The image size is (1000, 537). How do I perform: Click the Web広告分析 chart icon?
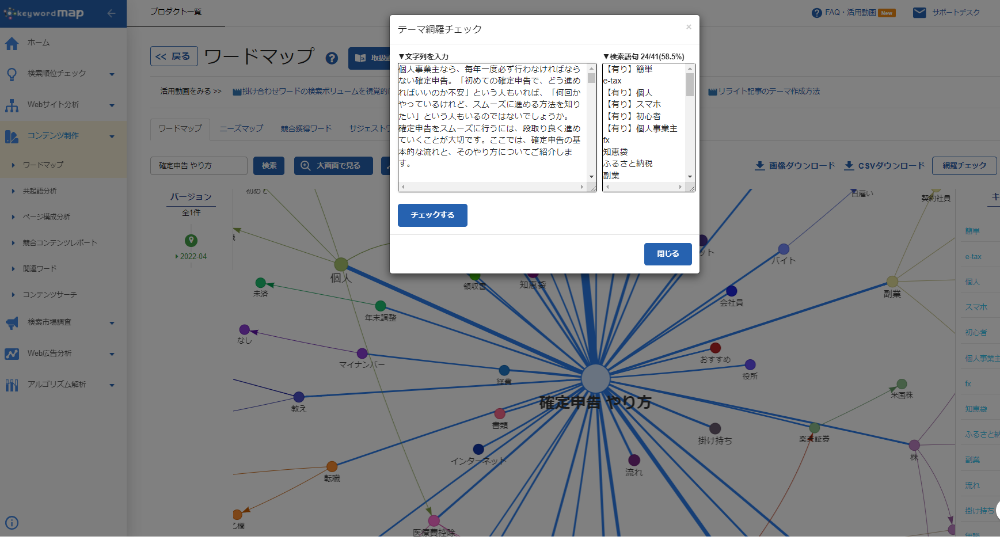[x=11, y=353]
